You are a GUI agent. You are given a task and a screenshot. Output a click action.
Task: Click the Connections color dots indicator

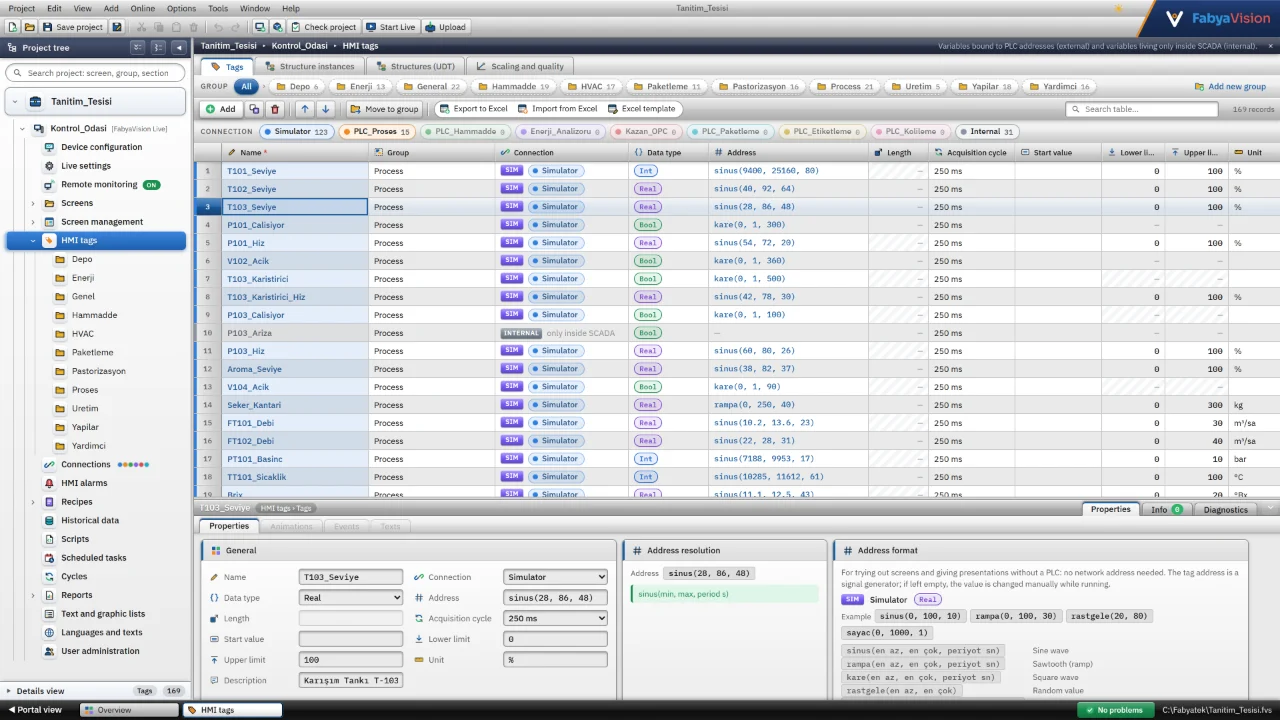point(133,464)
